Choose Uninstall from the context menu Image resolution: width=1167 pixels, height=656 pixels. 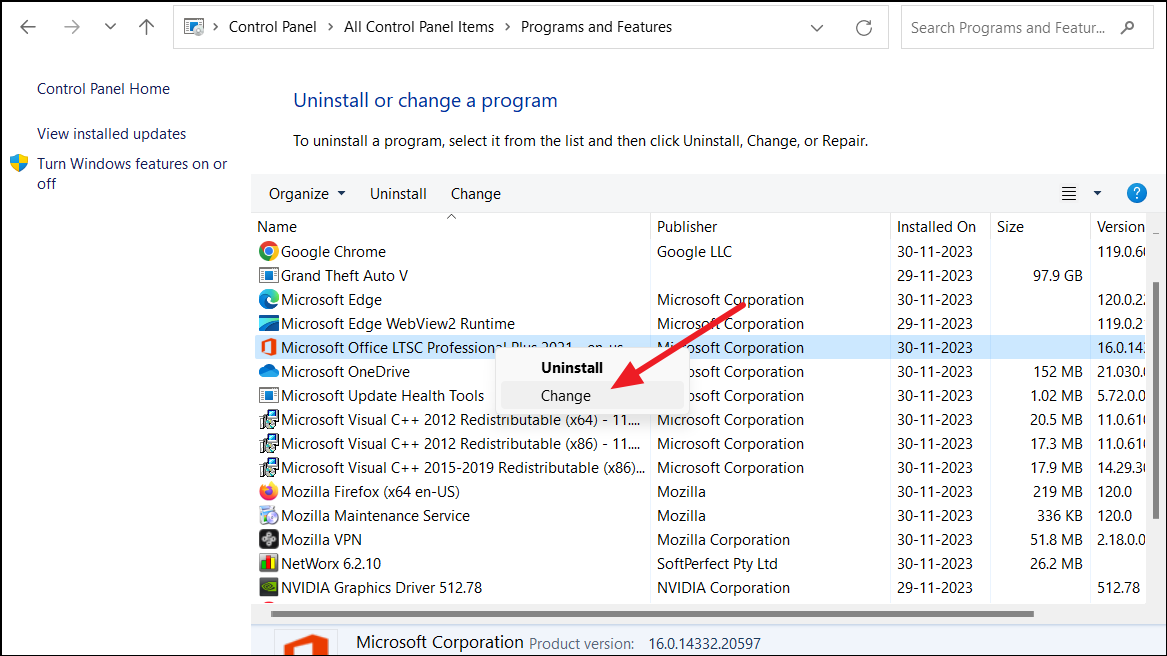(x=571, y=367)
